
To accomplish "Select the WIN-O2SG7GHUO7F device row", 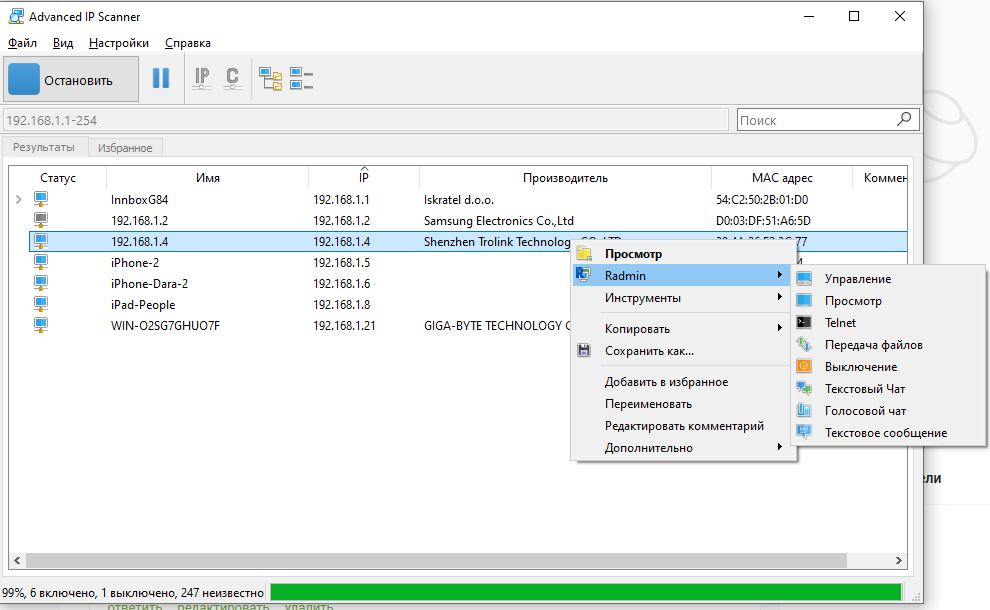I will click(165, 325).
